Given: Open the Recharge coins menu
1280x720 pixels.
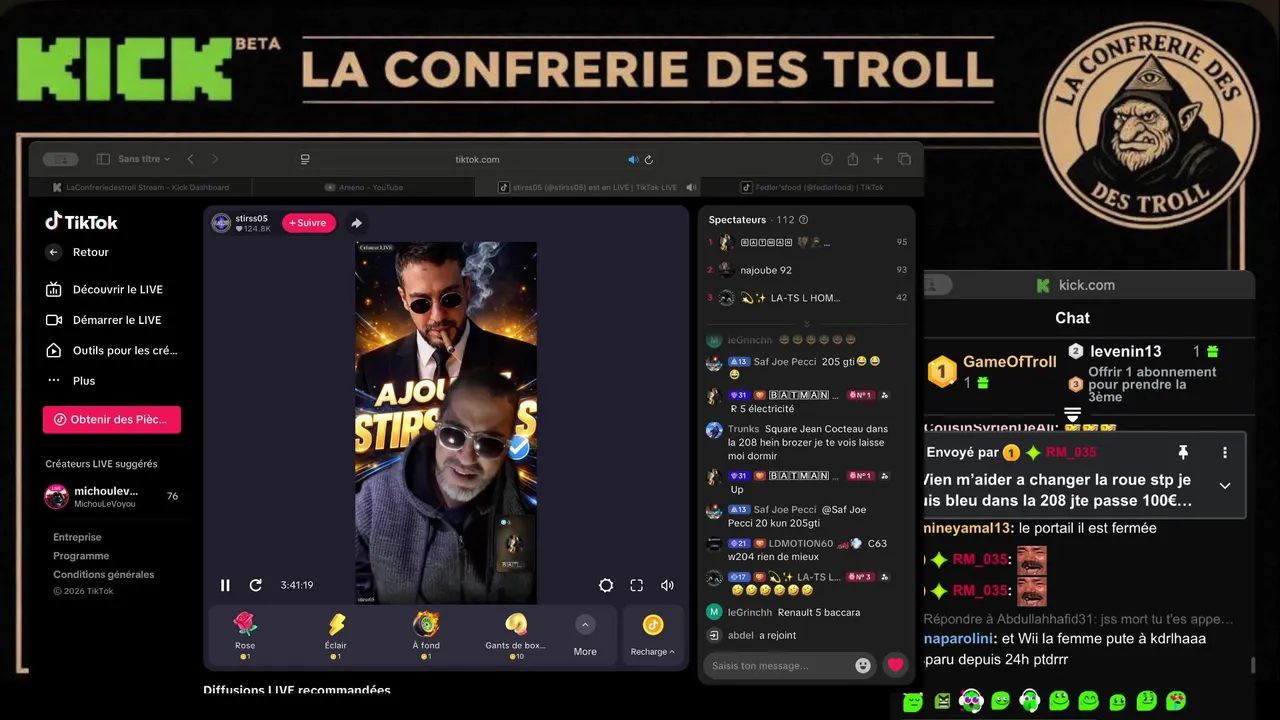Looking at the screenshot, I should (653, 635).
